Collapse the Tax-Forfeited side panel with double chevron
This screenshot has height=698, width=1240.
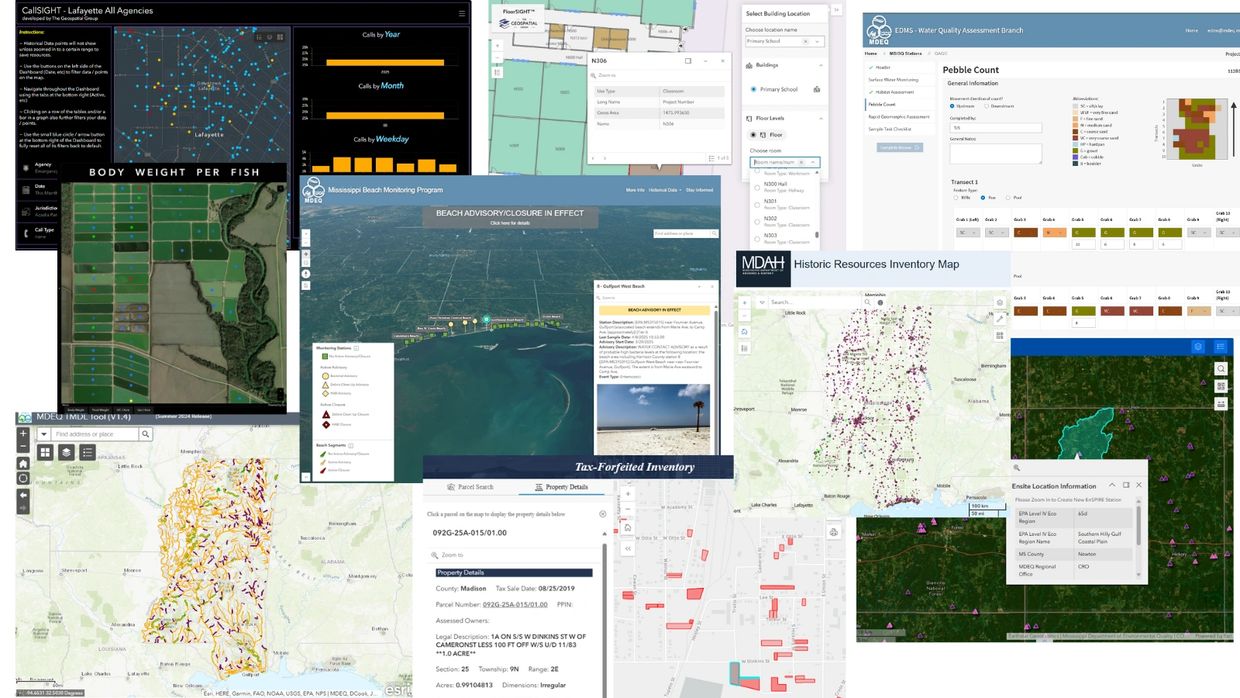click(x=628, y=549)
